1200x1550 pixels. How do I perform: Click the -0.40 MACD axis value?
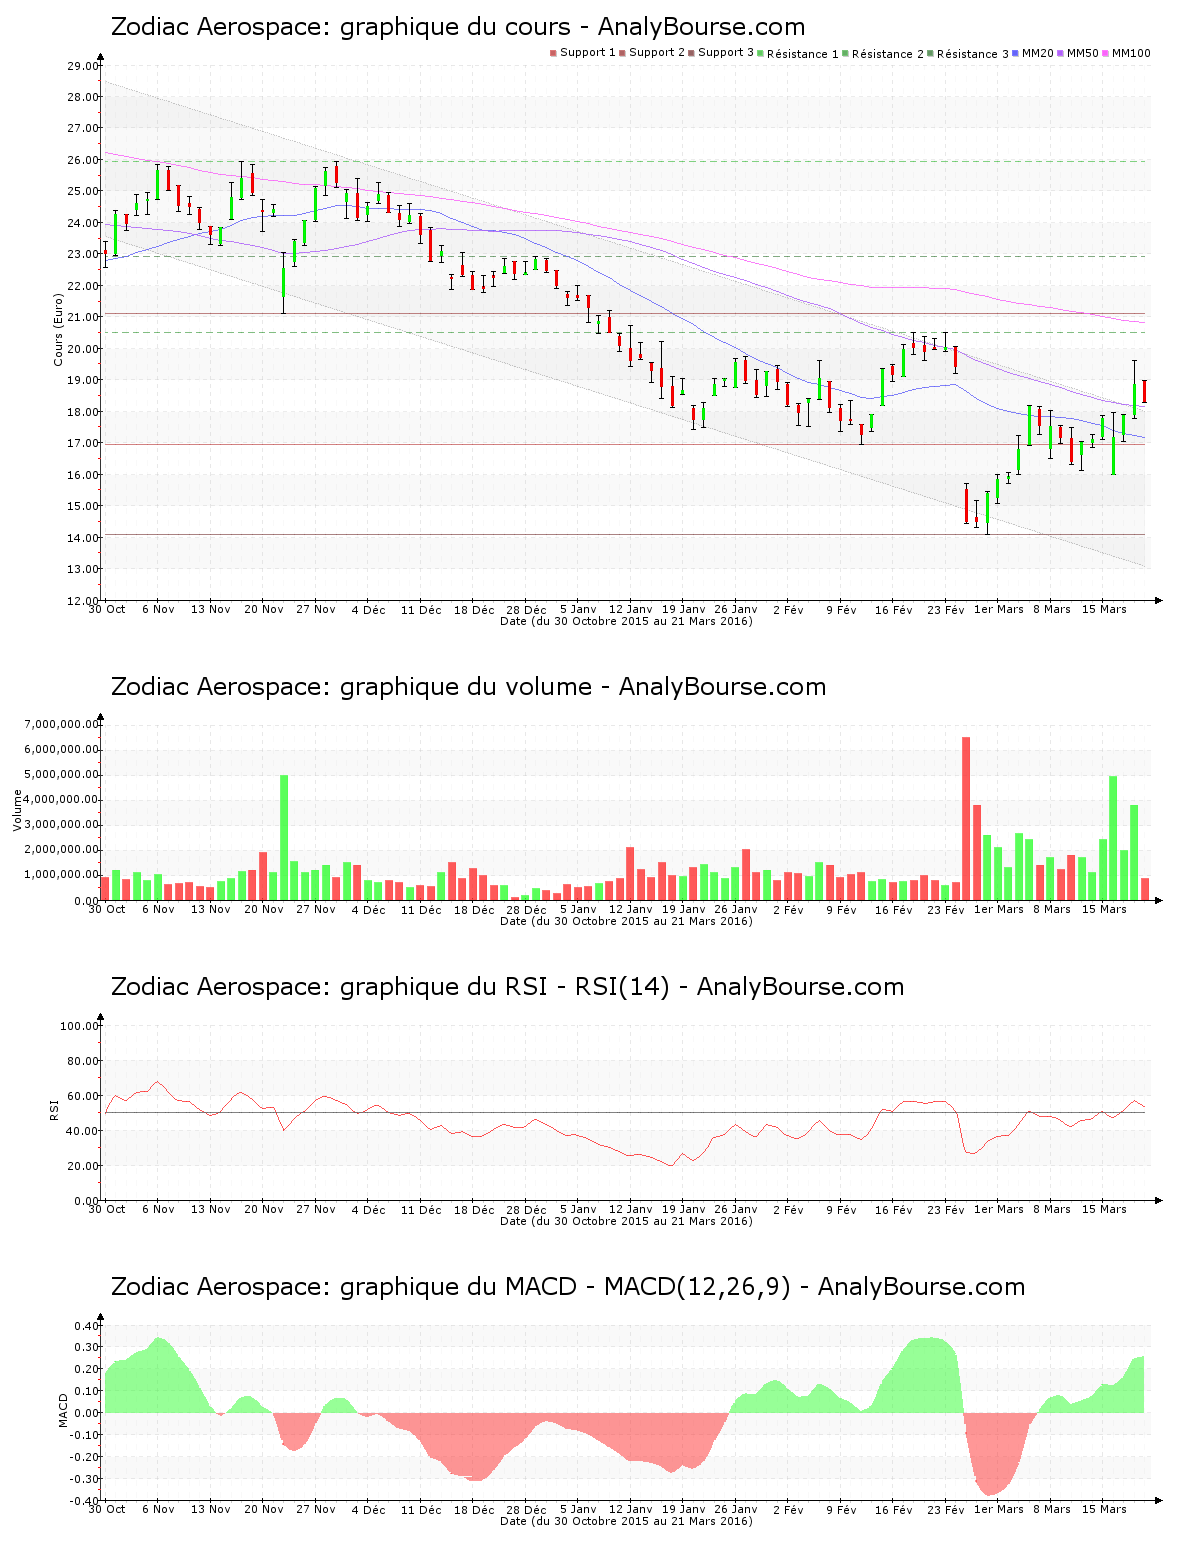pyautogui.click(x=84, y=1500)
